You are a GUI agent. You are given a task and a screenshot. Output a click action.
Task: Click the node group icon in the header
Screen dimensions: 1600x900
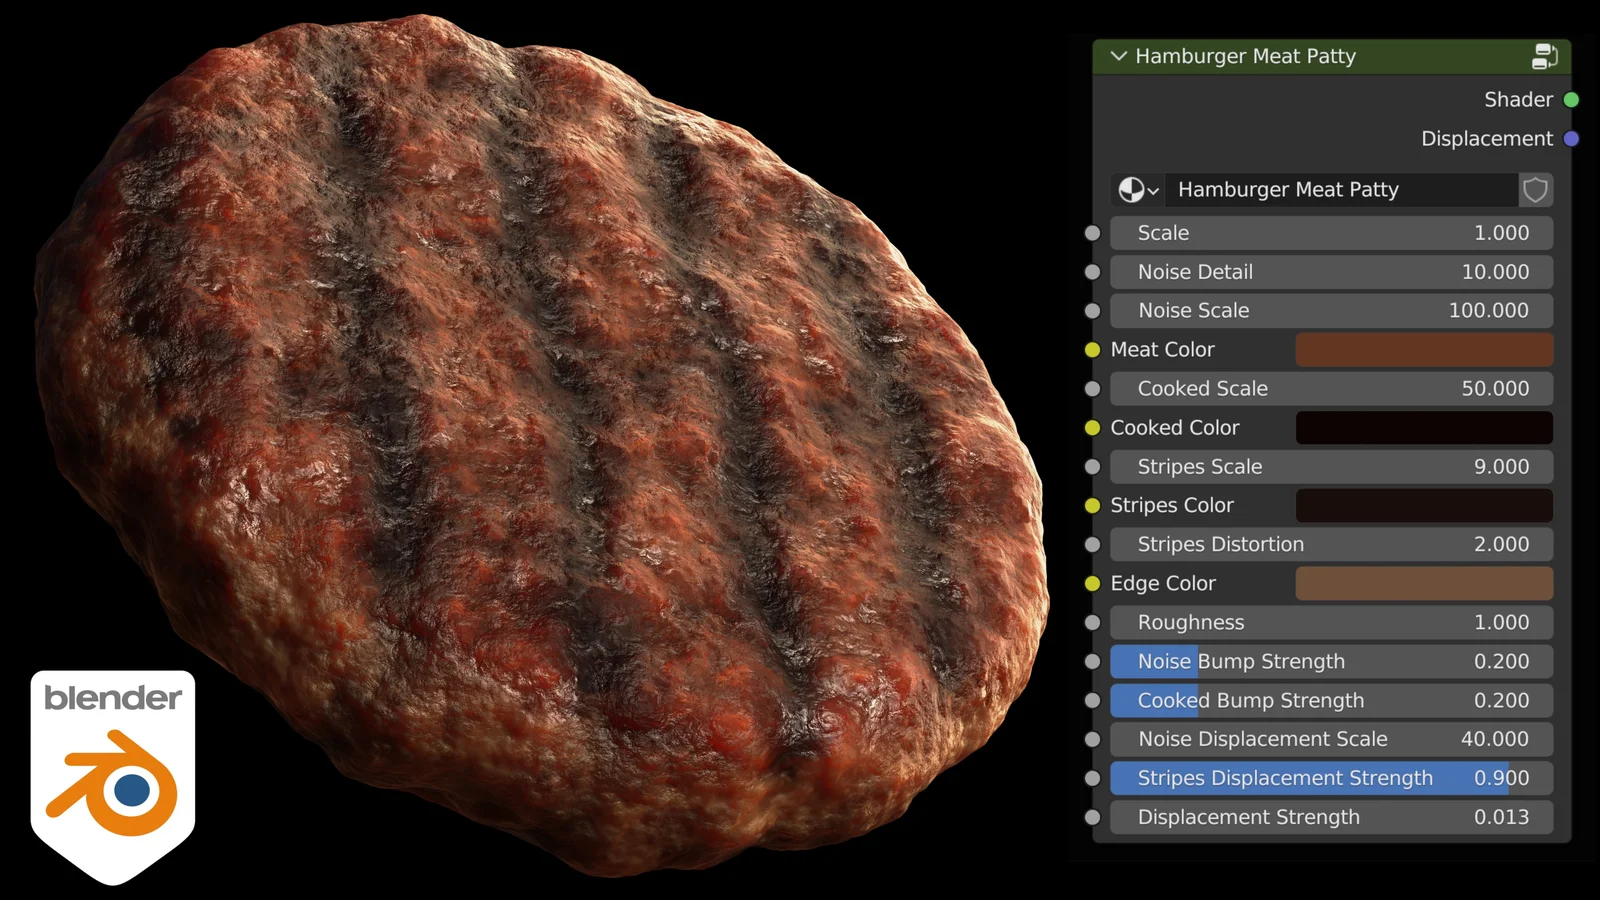click(x=1546, y=57)
